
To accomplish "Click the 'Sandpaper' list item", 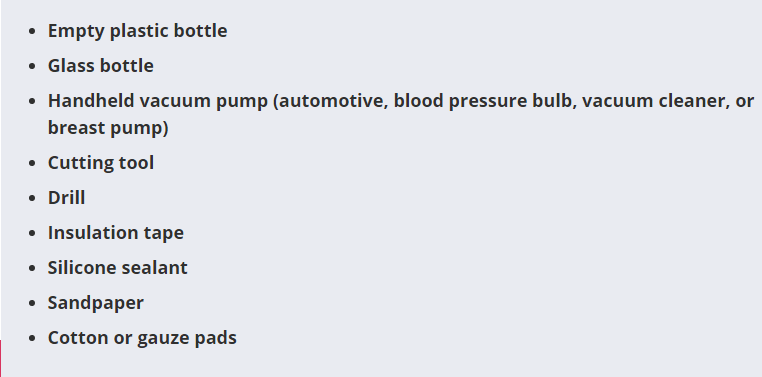I will click(96, 303).
